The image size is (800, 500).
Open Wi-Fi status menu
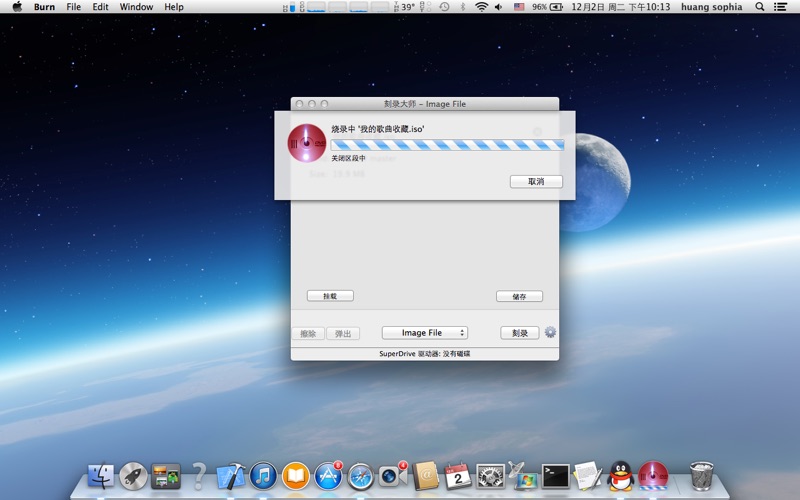(x=481, y=7)
